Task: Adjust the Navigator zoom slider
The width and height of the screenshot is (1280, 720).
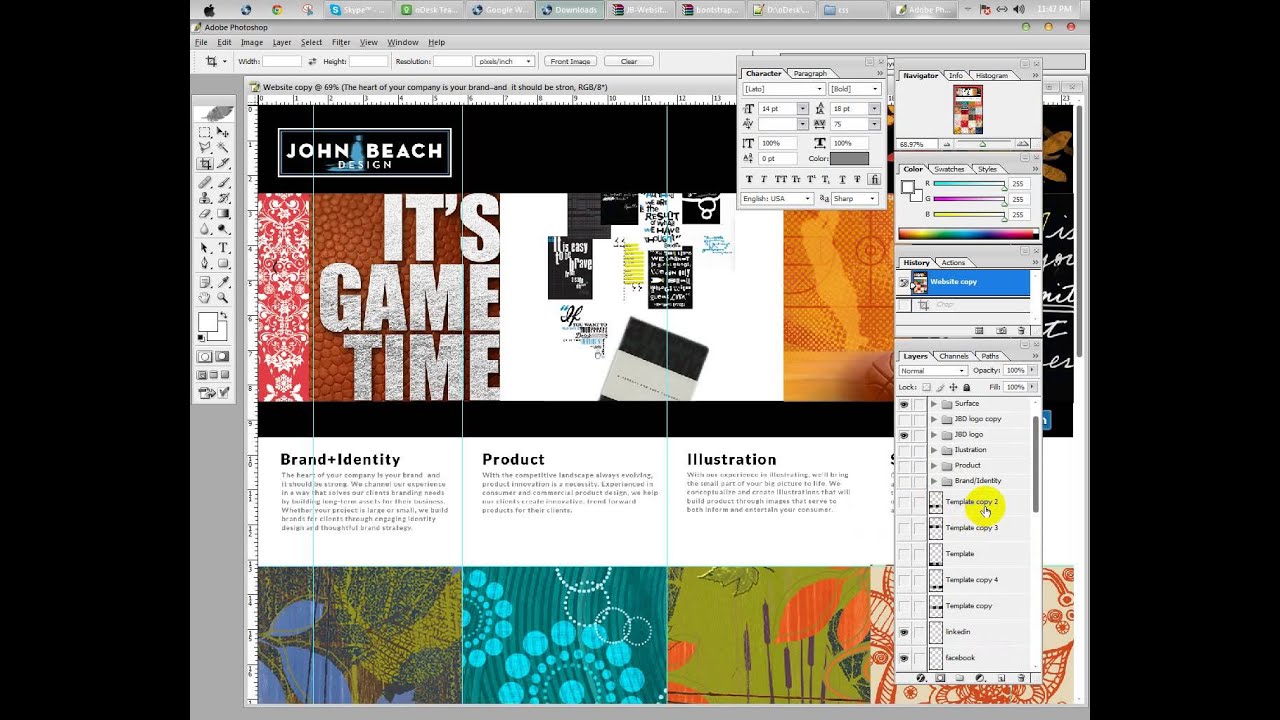Action: [x=982, y=145]
